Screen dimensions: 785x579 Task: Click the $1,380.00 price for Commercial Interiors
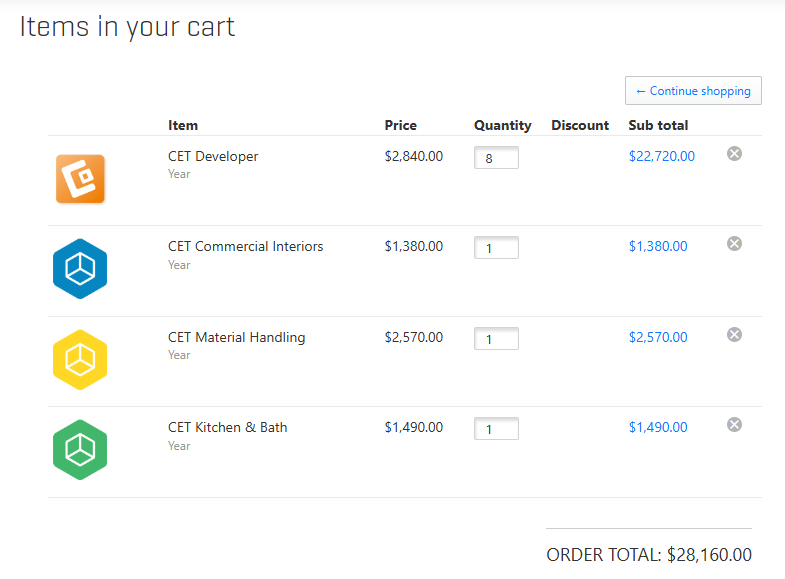coord(414,246)
